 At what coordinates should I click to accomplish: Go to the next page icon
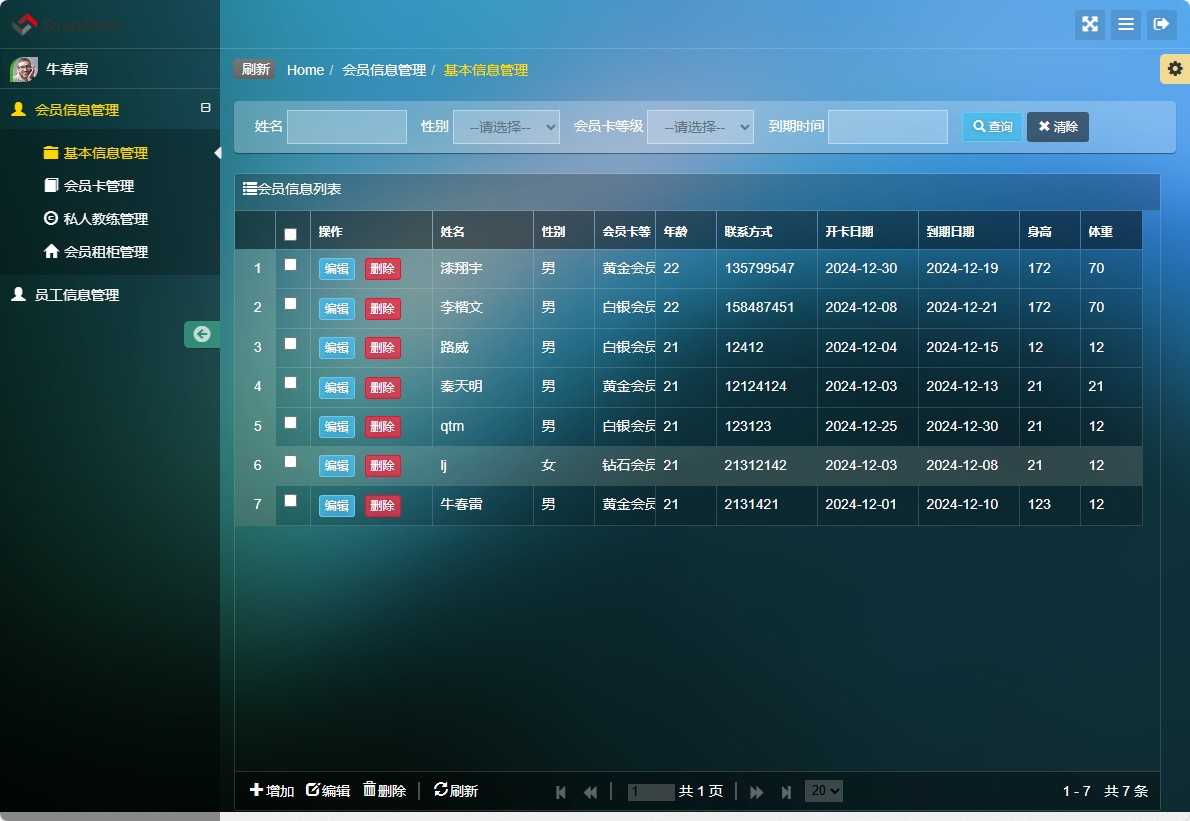[757, 792]
